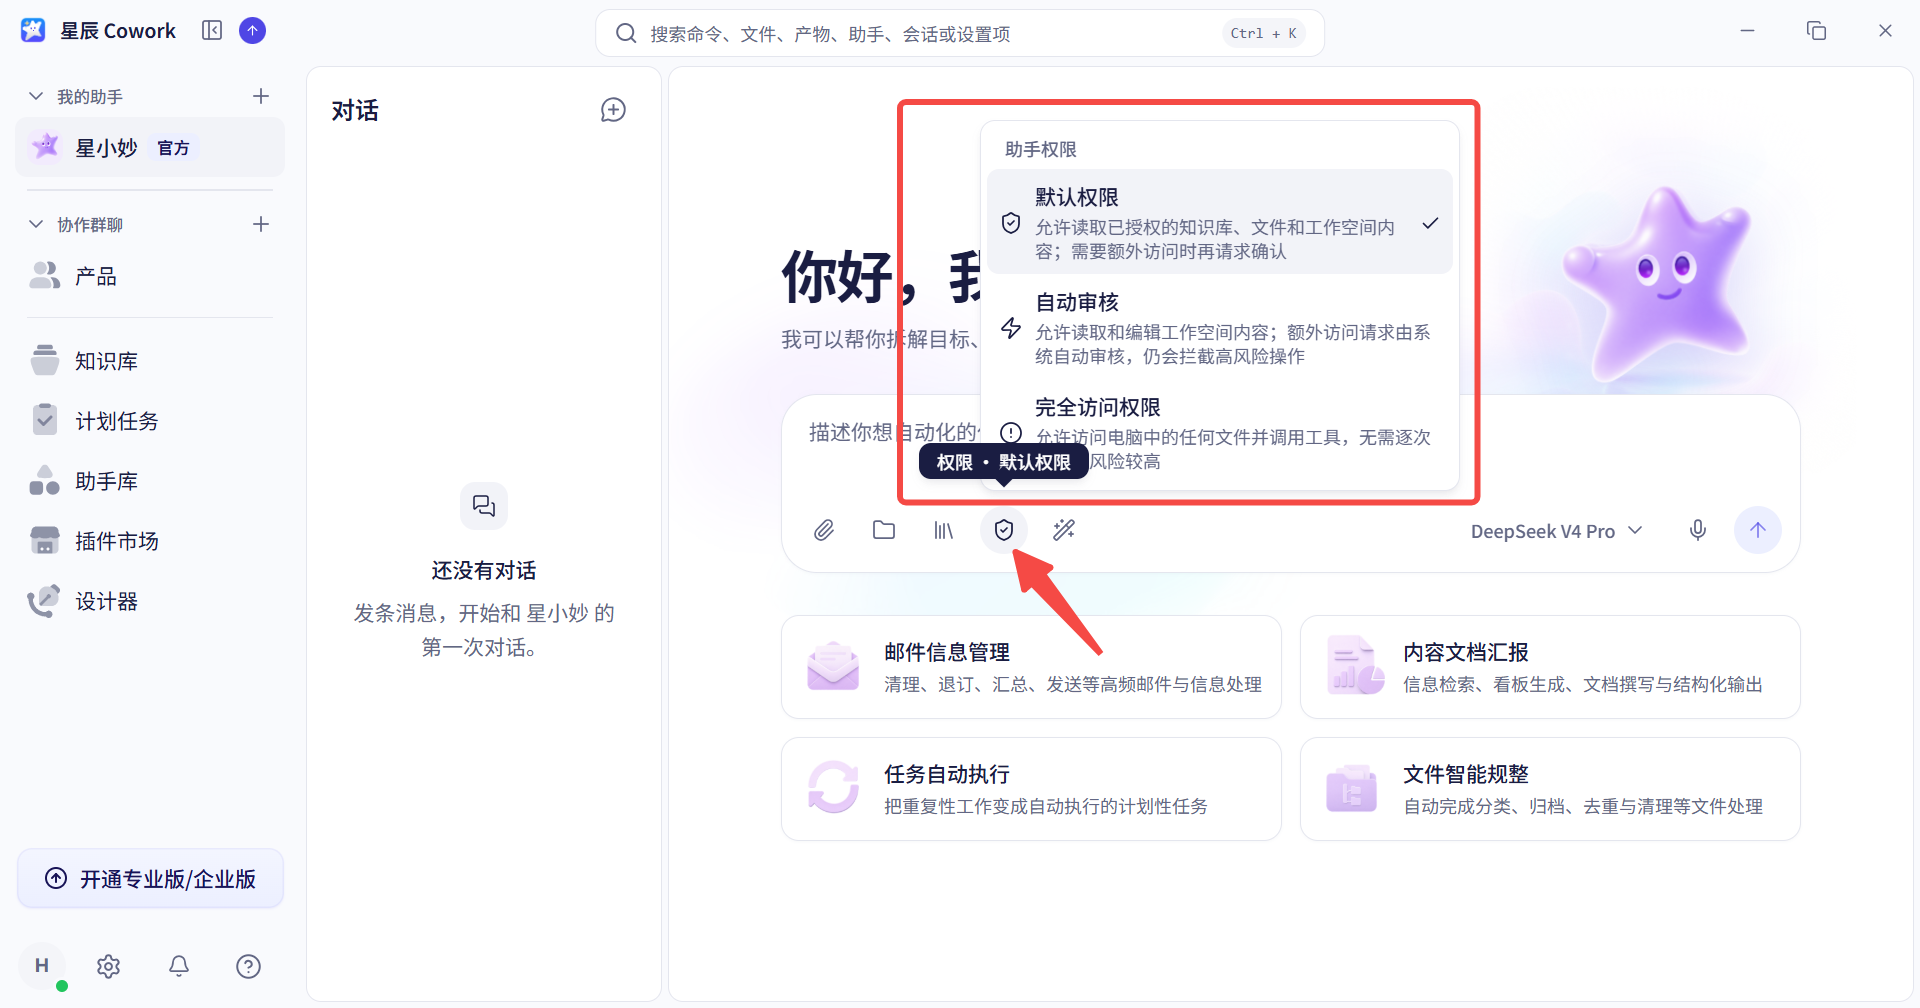Open 知识库 in the sidebar
This screenshot has width=1920, height=1008.
[x=150, y=361]
